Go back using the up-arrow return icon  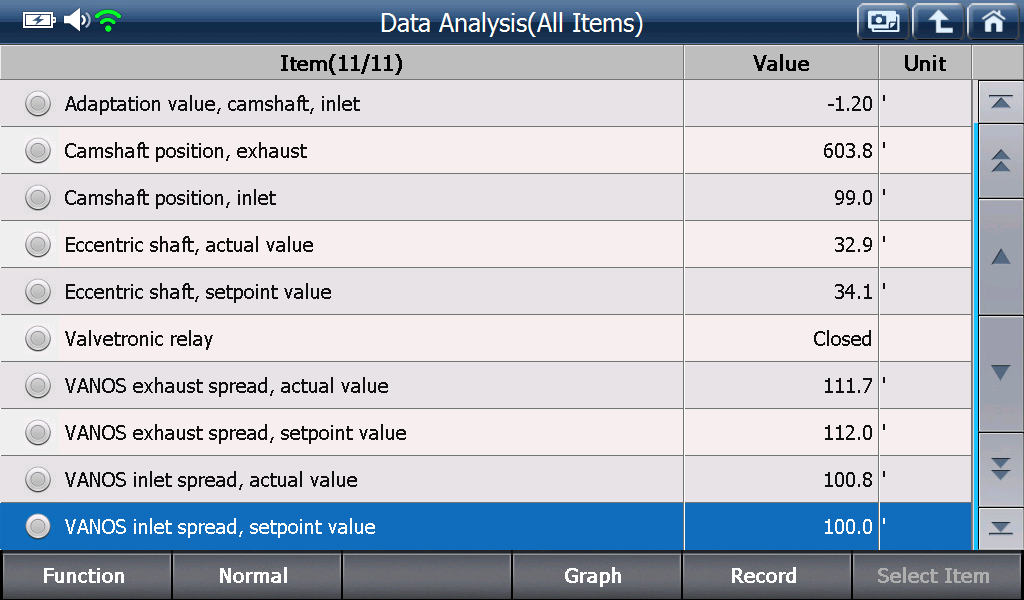click(938, 22)
